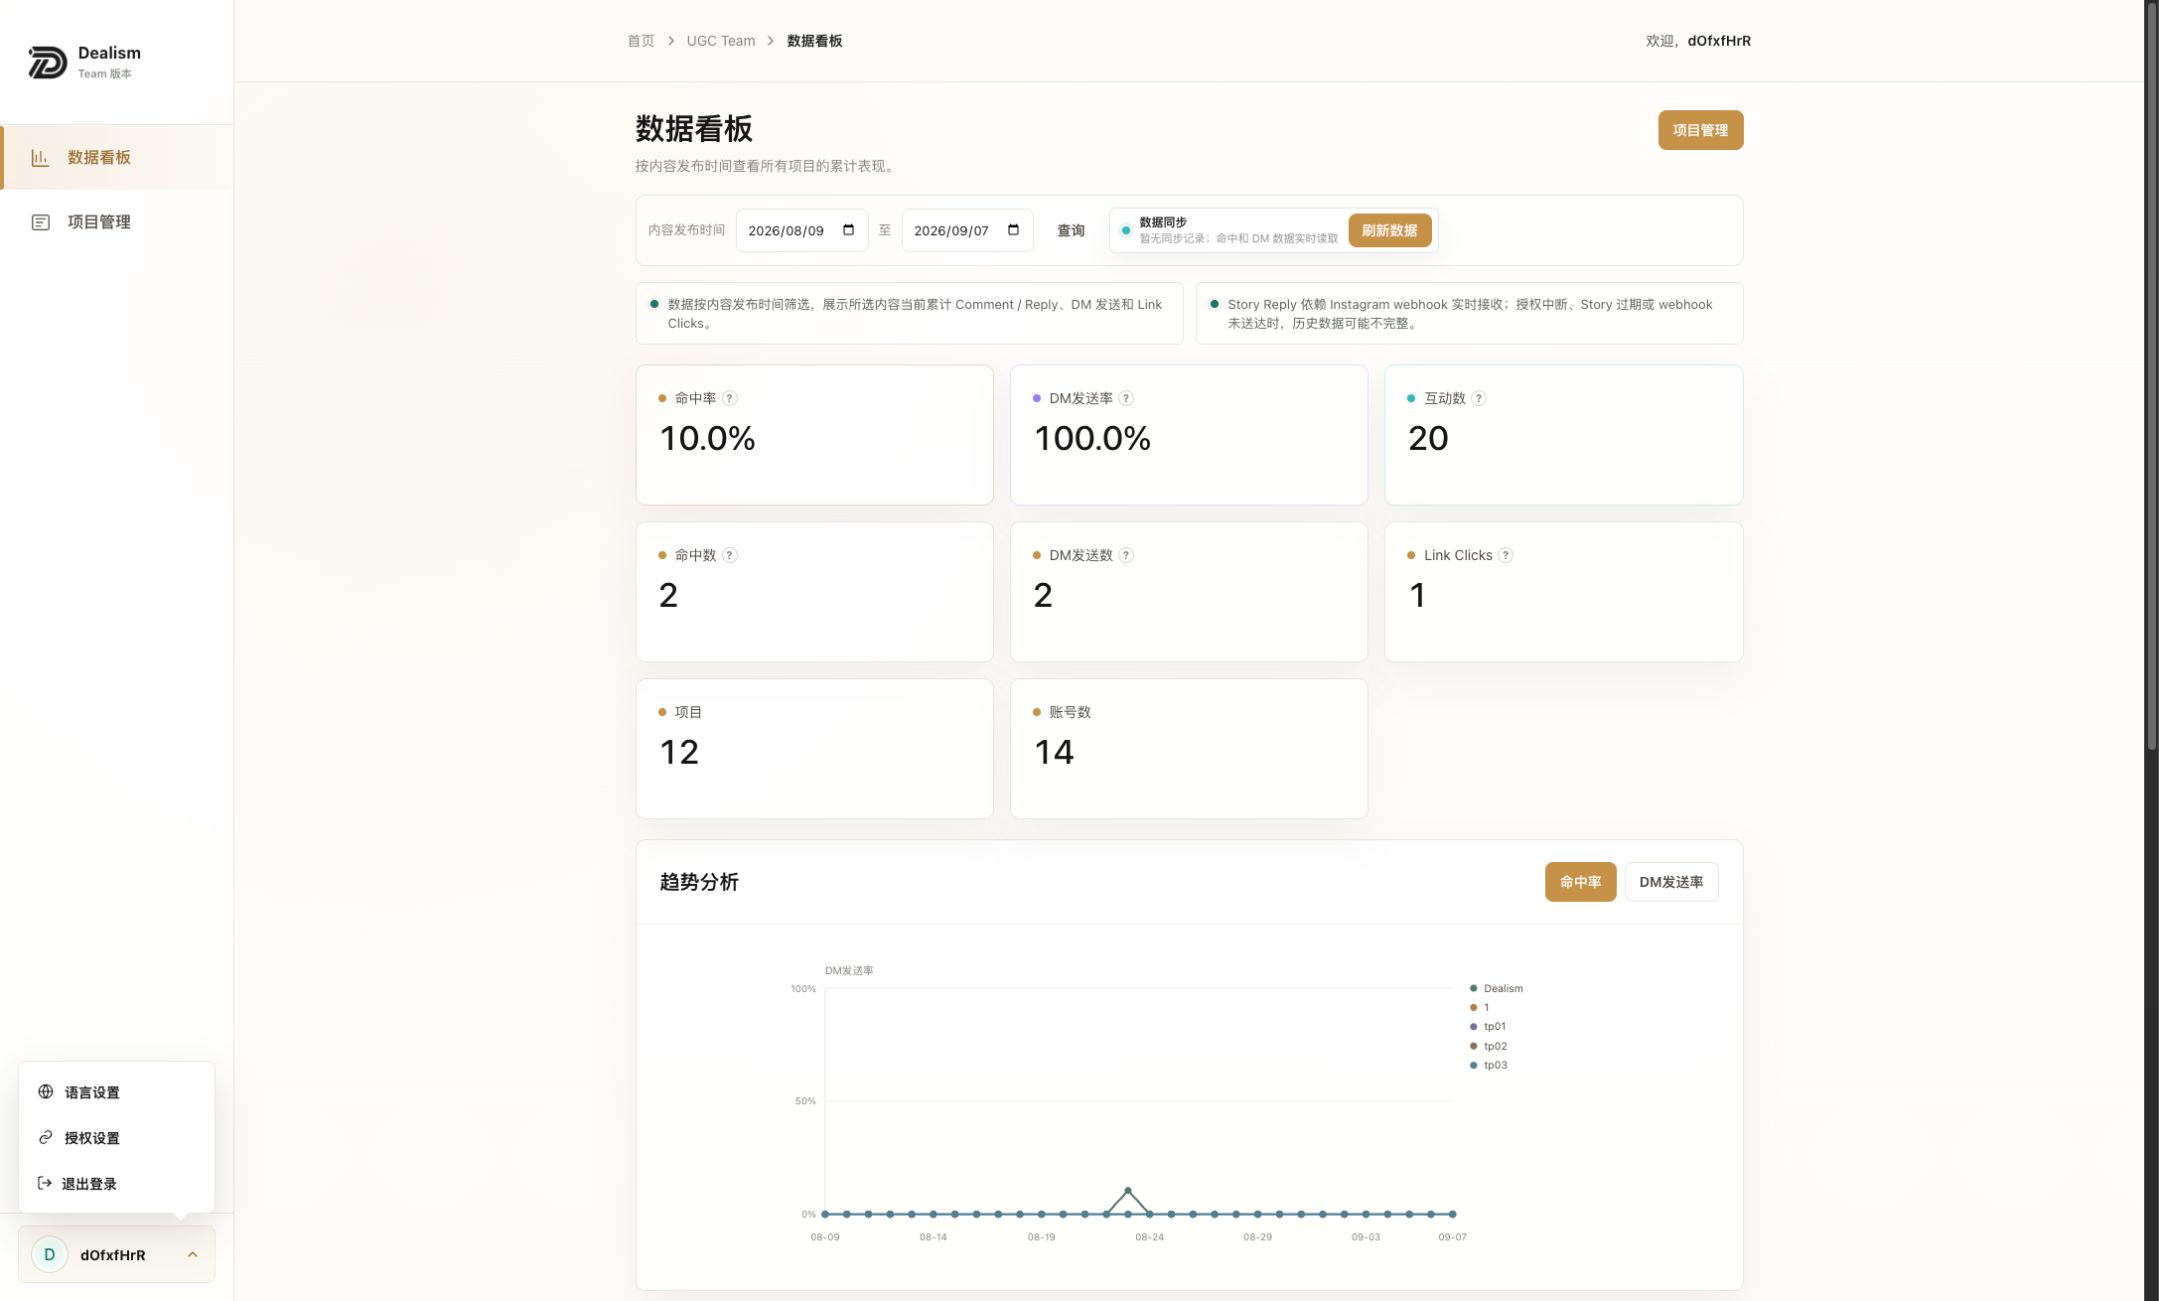Image resolution: width=2159 pixels, height=1301 pixels.
Task: Click the 项目 card showing 12
Action: click(x=814, y=748)
